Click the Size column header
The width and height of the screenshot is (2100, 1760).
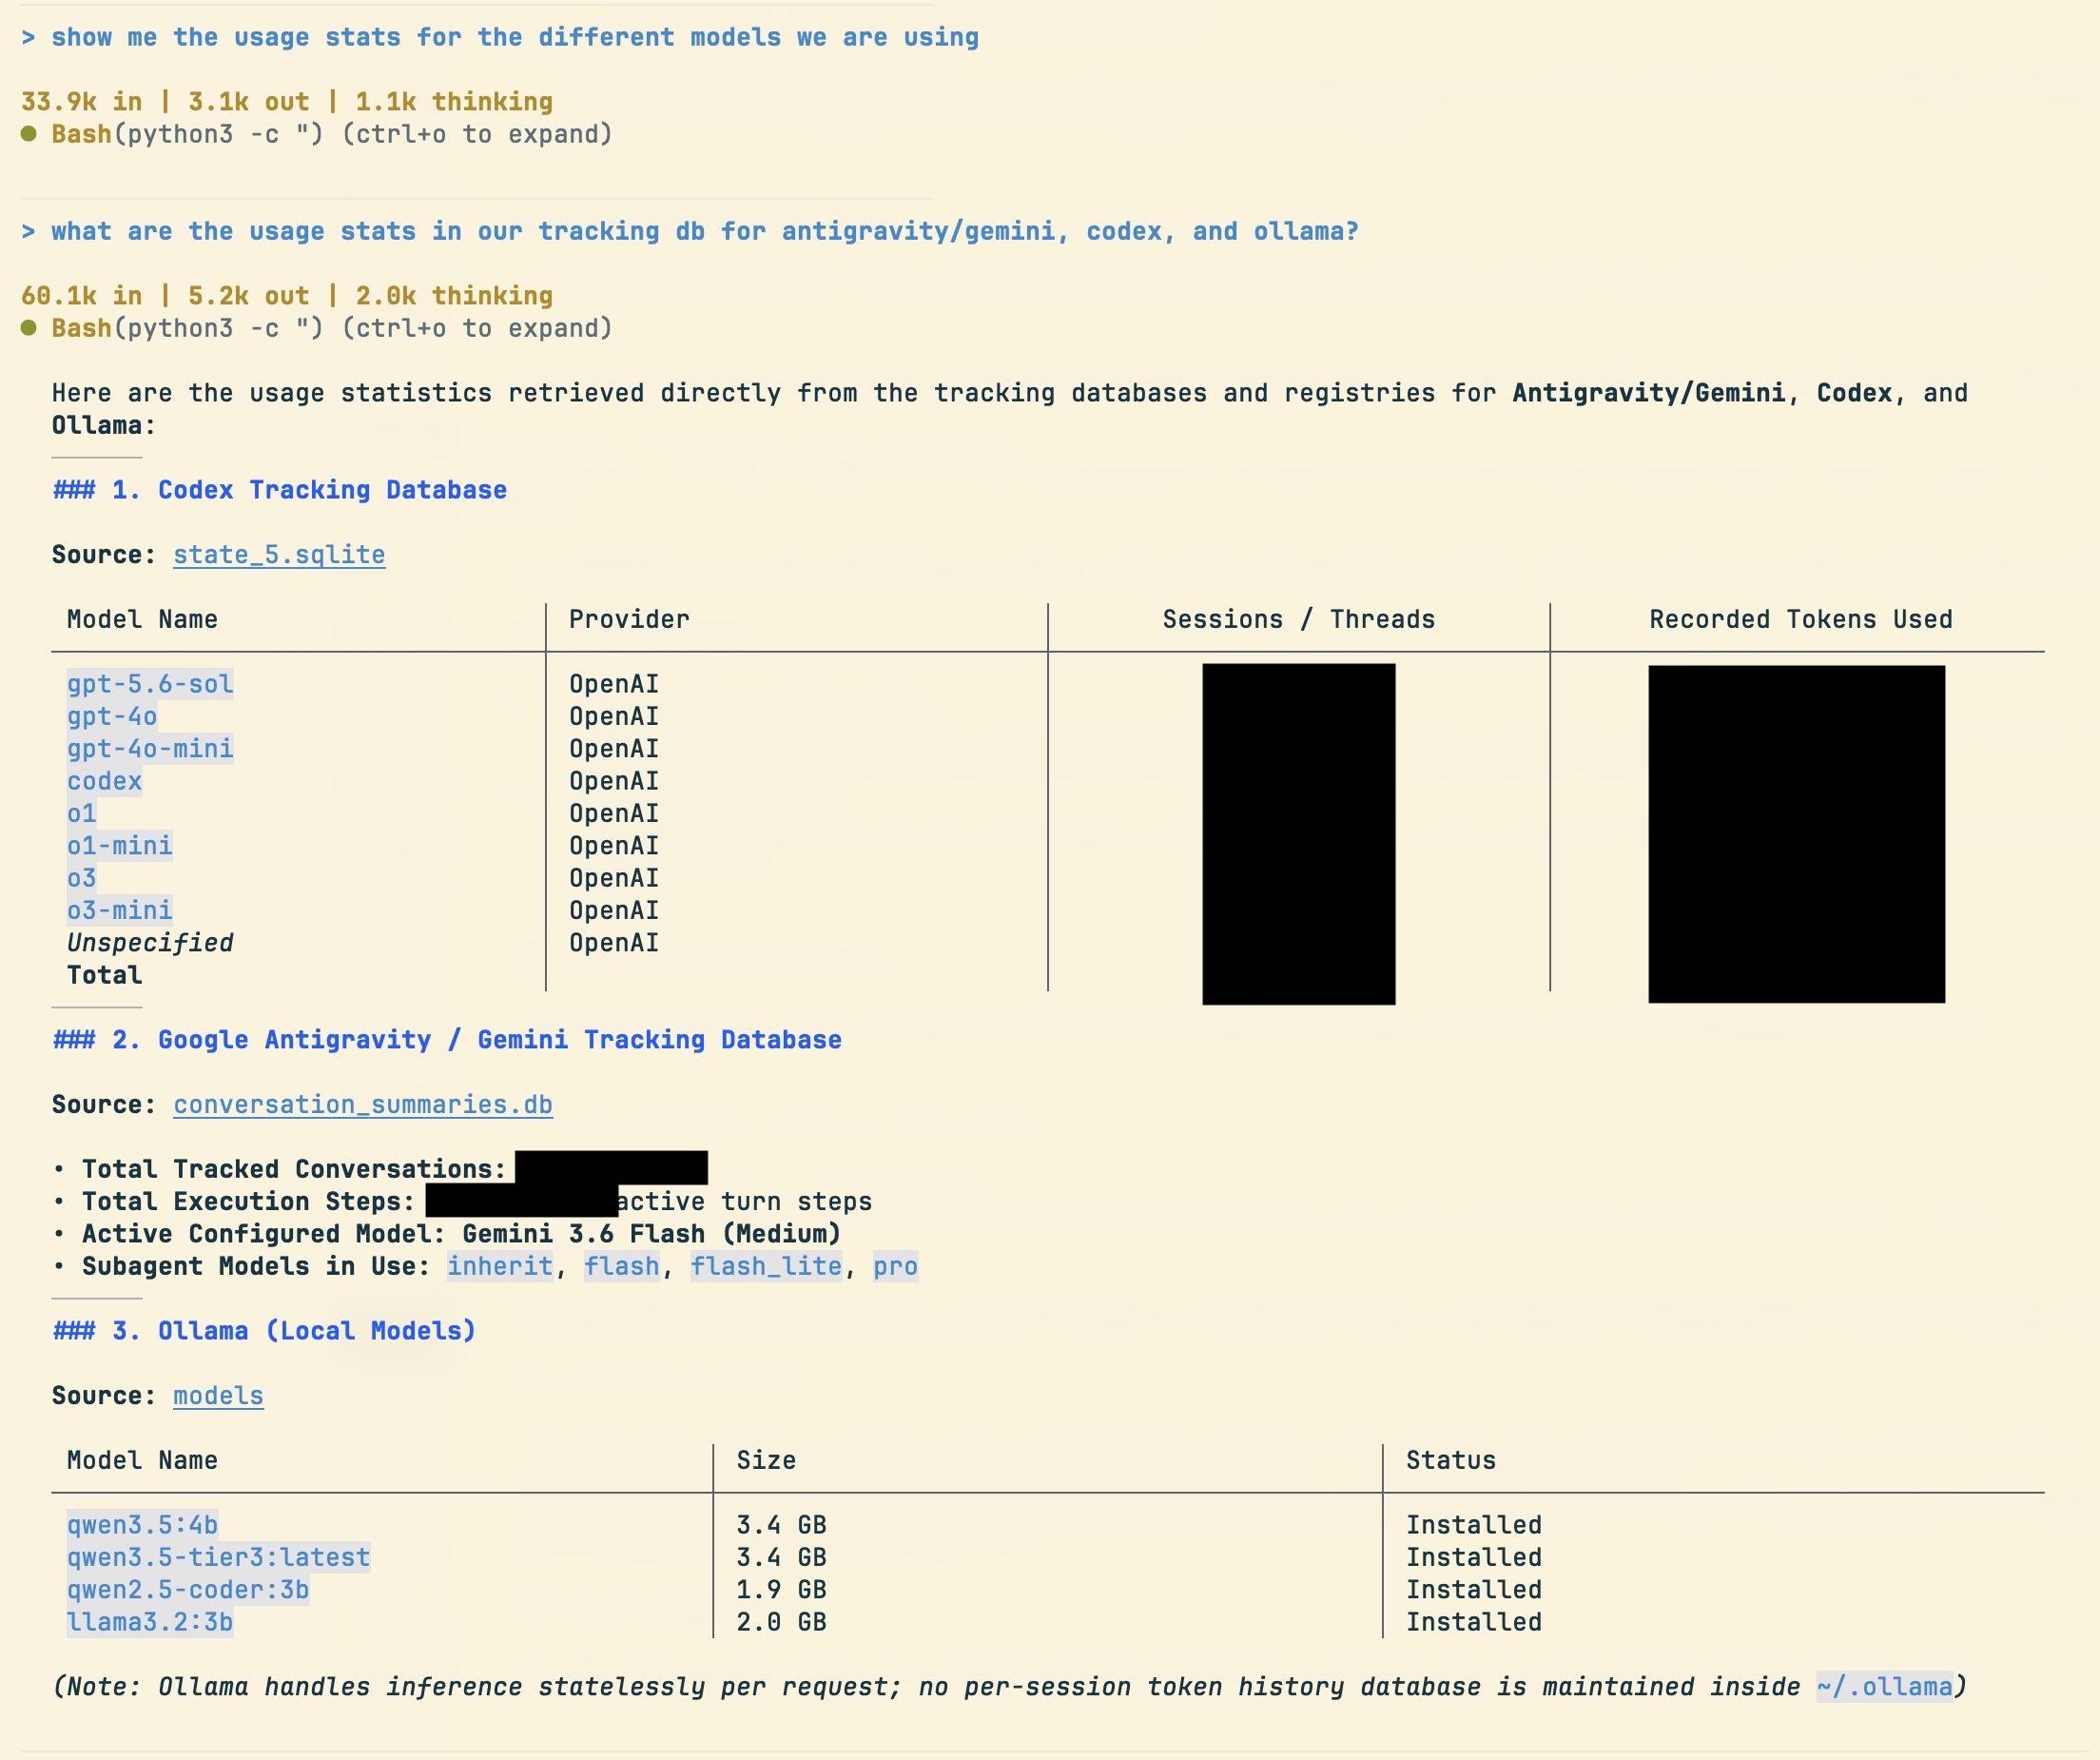pyautogui.click(x=767, y=1461)
